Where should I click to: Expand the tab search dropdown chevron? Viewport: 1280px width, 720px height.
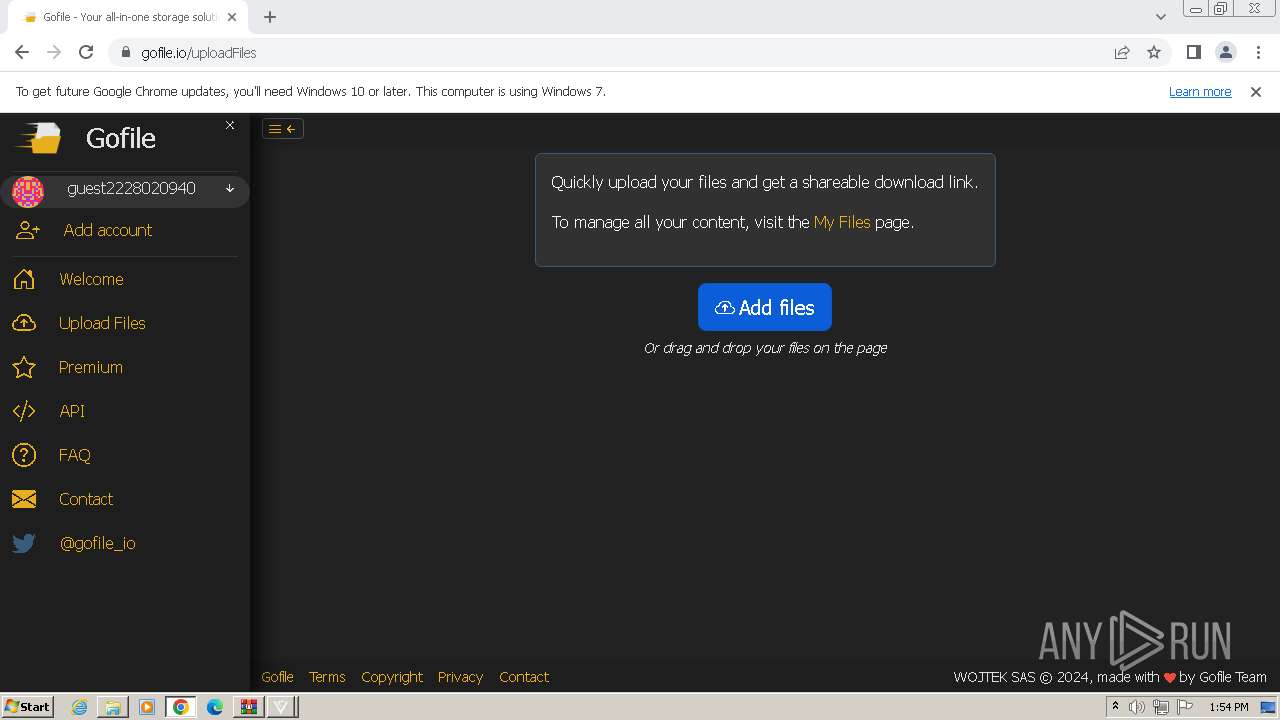coord(1160,17)
